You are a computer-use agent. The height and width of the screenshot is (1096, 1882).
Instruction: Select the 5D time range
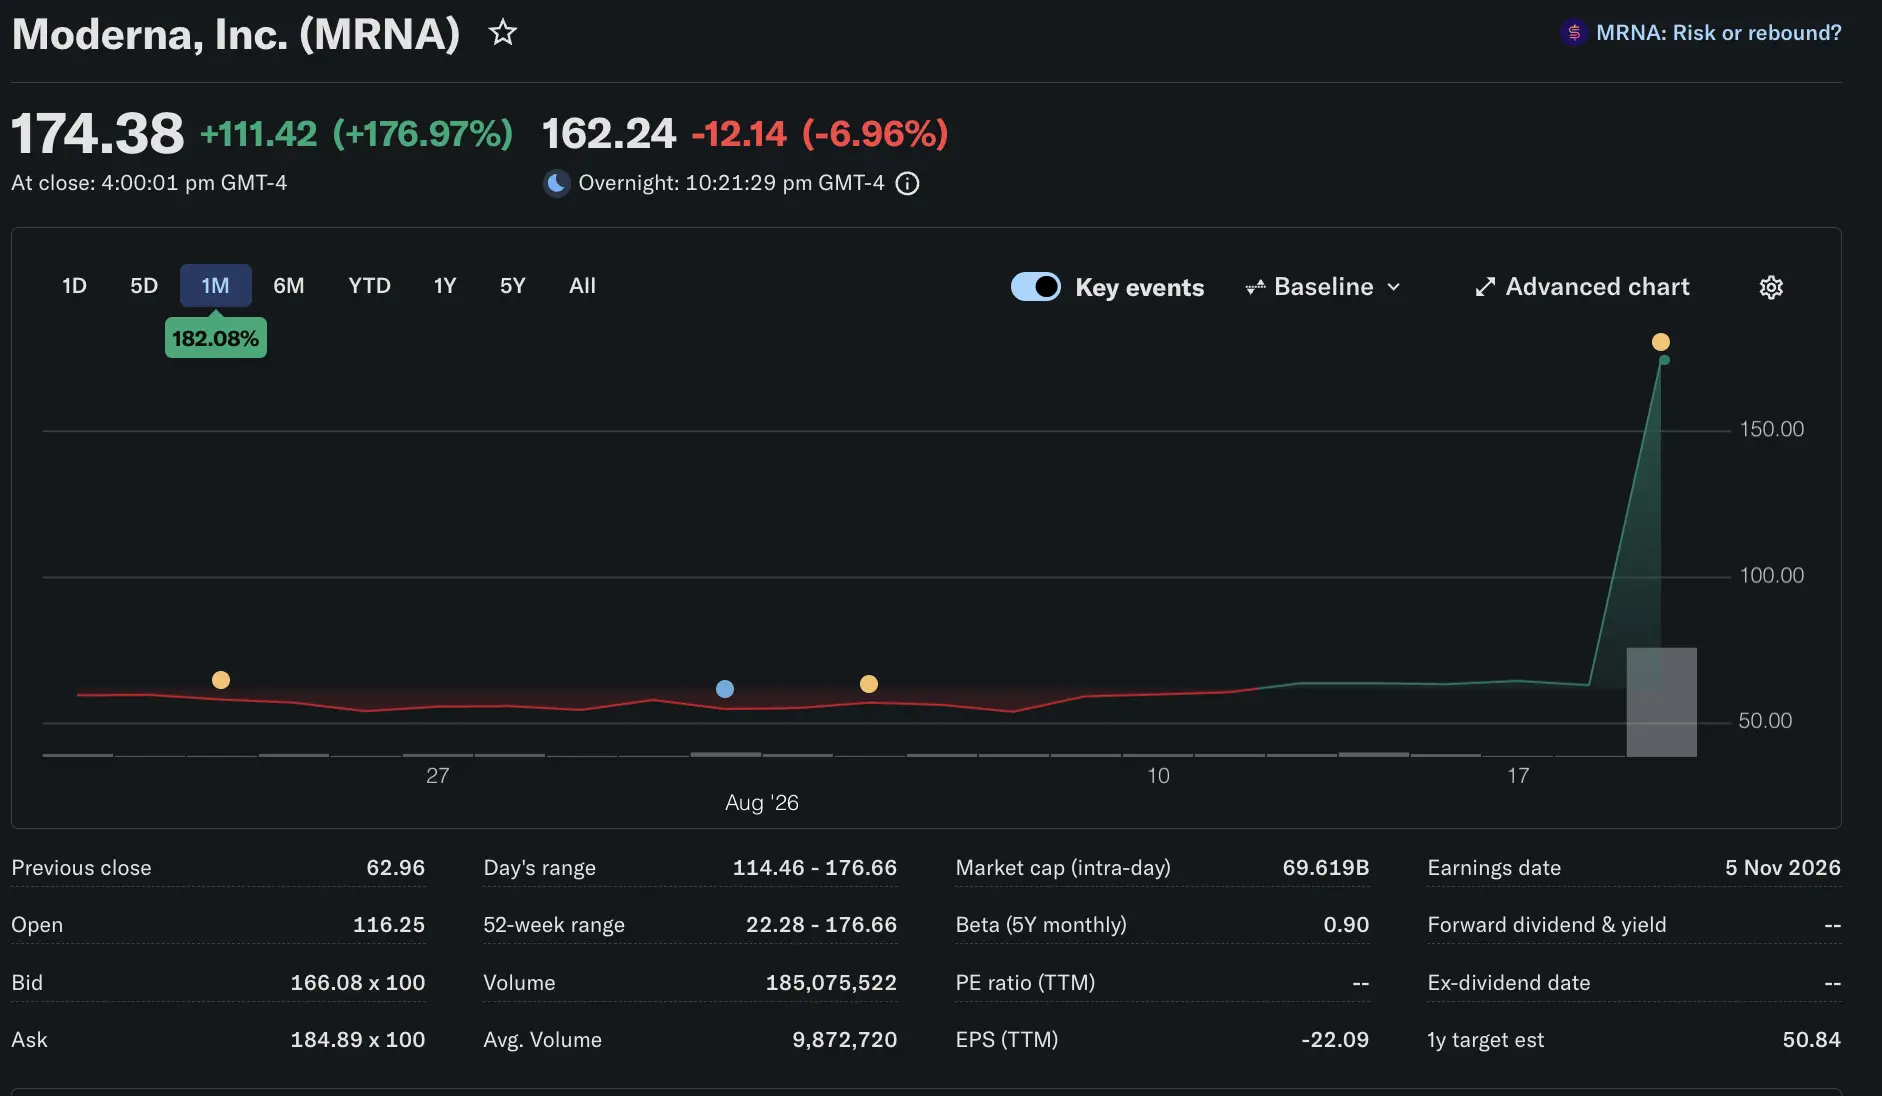[144, 286]
